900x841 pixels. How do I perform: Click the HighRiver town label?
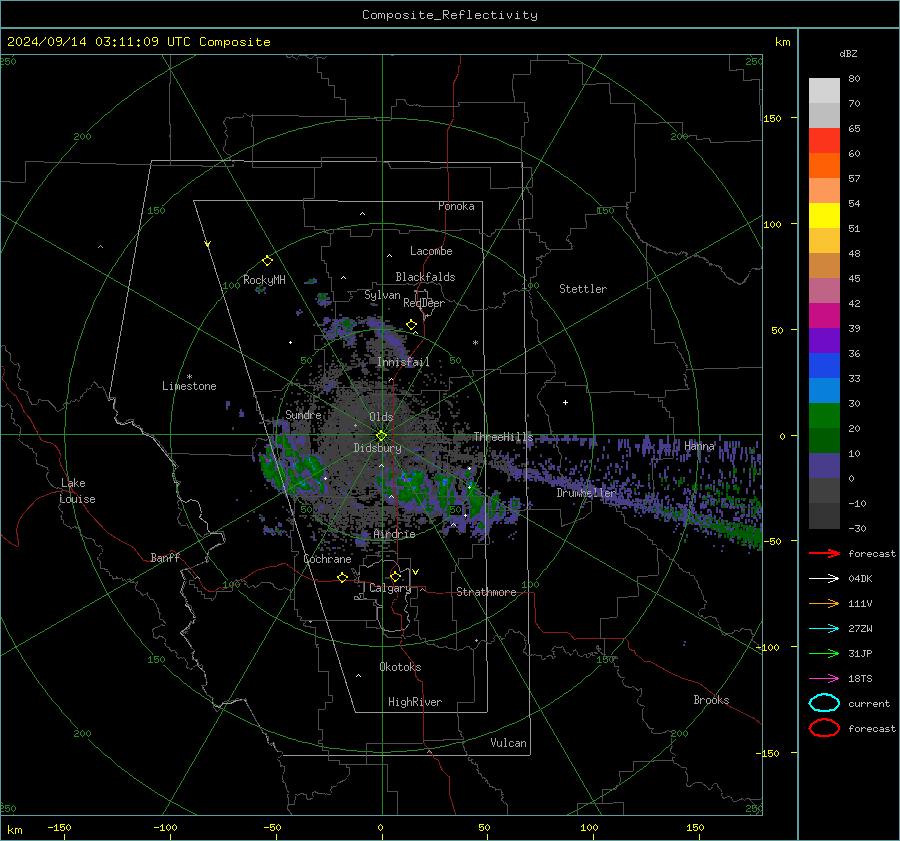click(415, 702)
